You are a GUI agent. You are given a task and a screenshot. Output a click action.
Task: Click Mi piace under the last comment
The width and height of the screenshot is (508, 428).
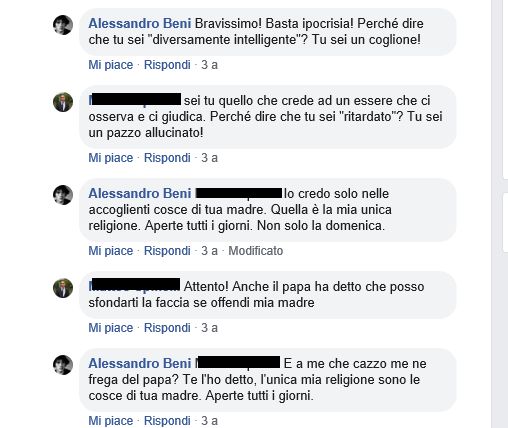tap(111, 421)
